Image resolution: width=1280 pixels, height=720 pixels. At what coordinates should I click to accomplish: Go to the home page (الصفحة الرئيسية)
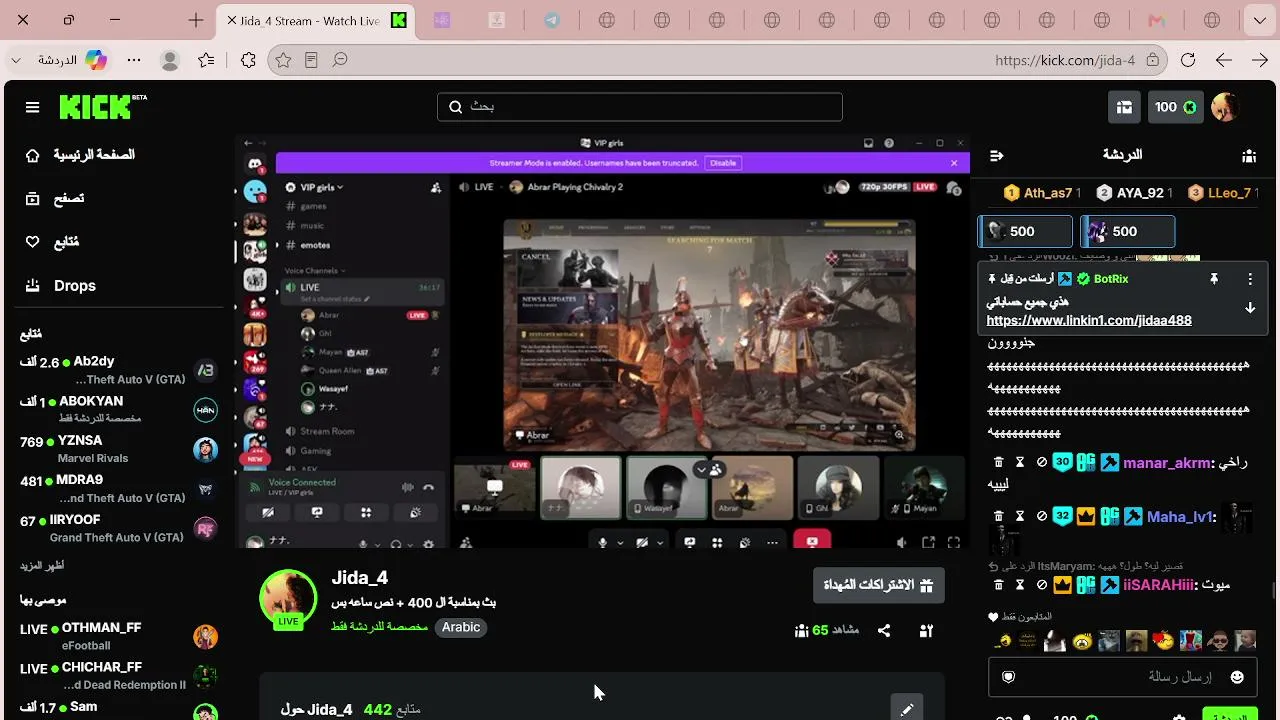tap(80, 155)
